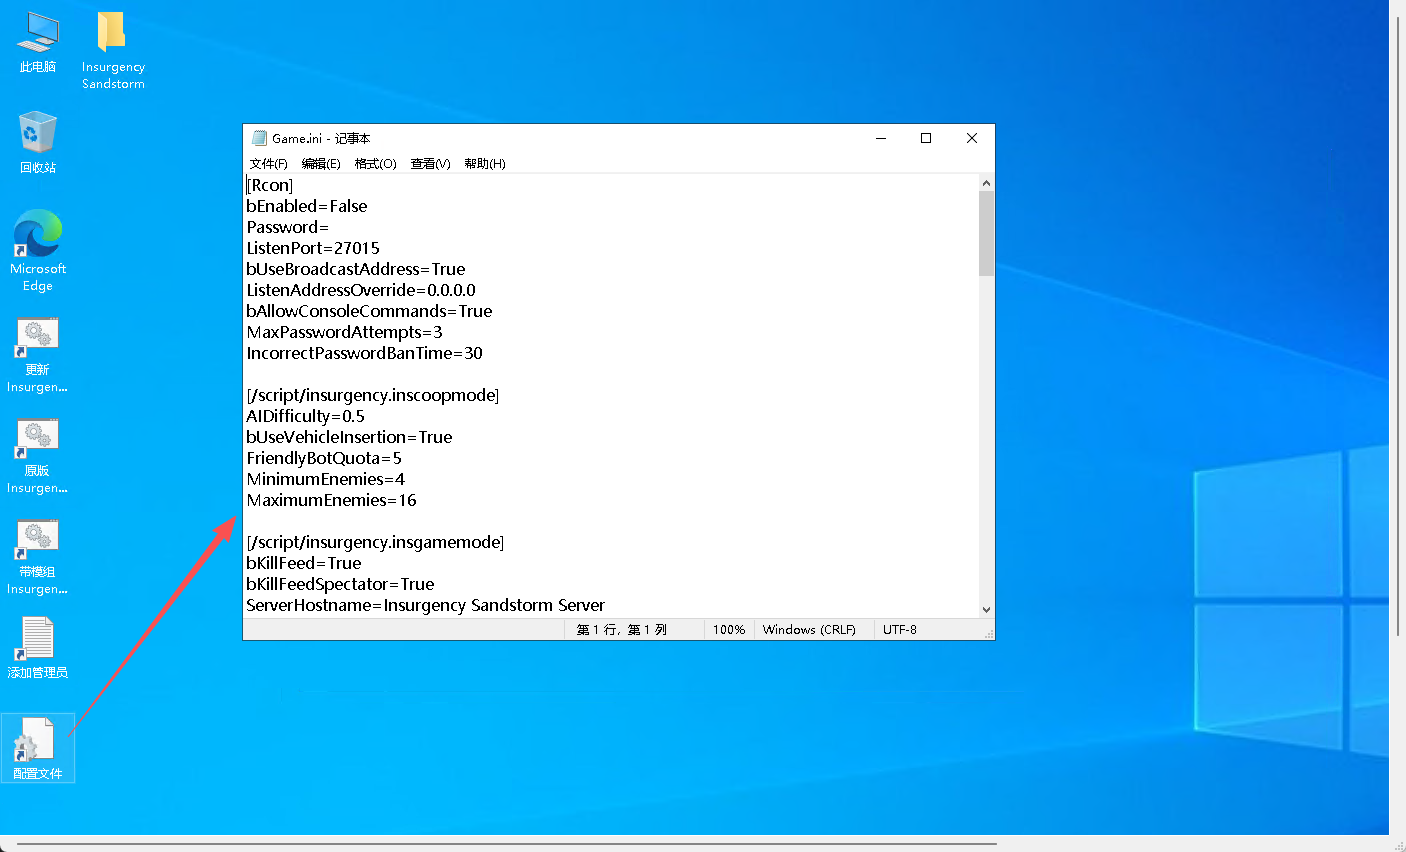1406x852 pixels.
Task: Click the [Rcon] section header line
Action: (270, 185)
